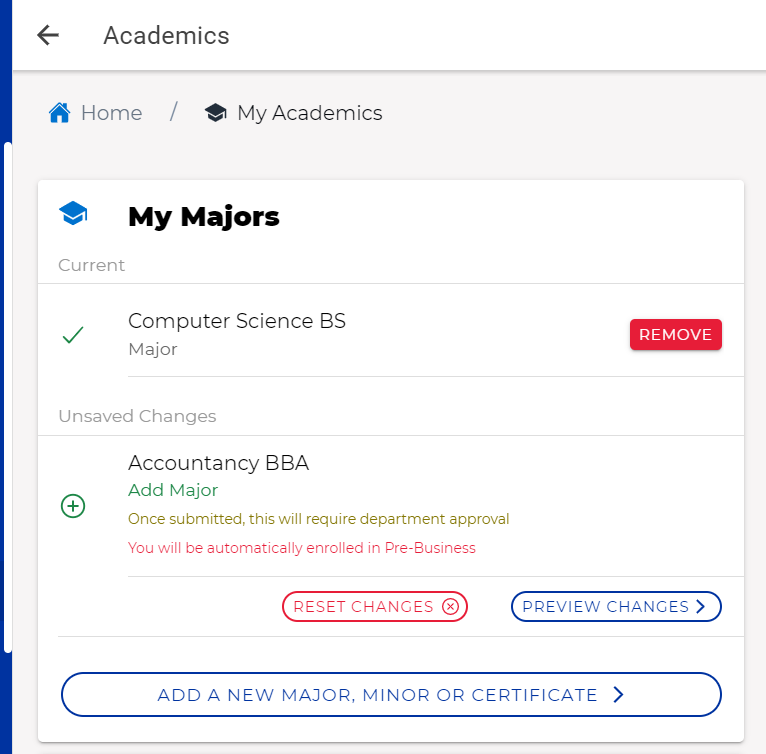
Task: Click the Add Major green label
Action: pyautogui.click(x=173, y=490)
